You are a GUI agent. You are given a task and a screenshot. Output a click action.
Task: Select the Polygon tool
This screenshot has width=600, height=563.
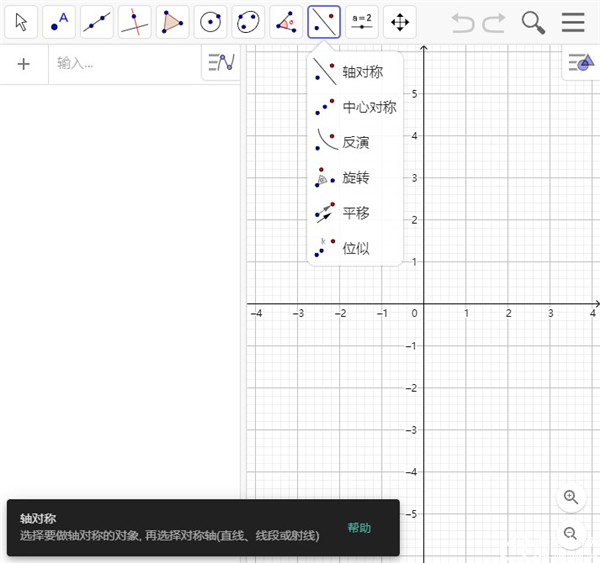pyautogui.click(x=173, y=21)
